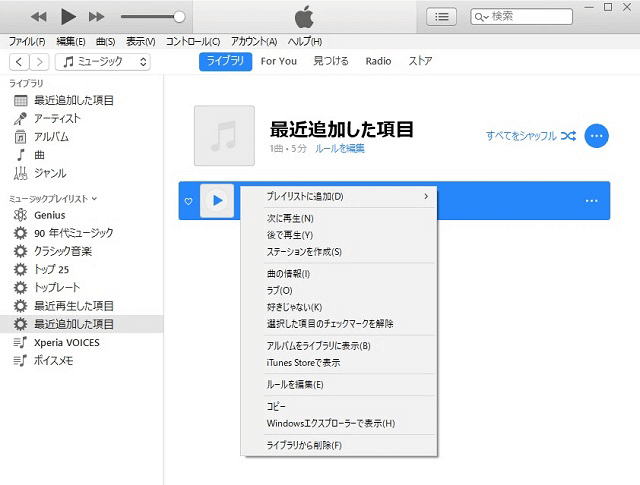Click the Play button in top toolbar
640x485 pixels.
68,16
